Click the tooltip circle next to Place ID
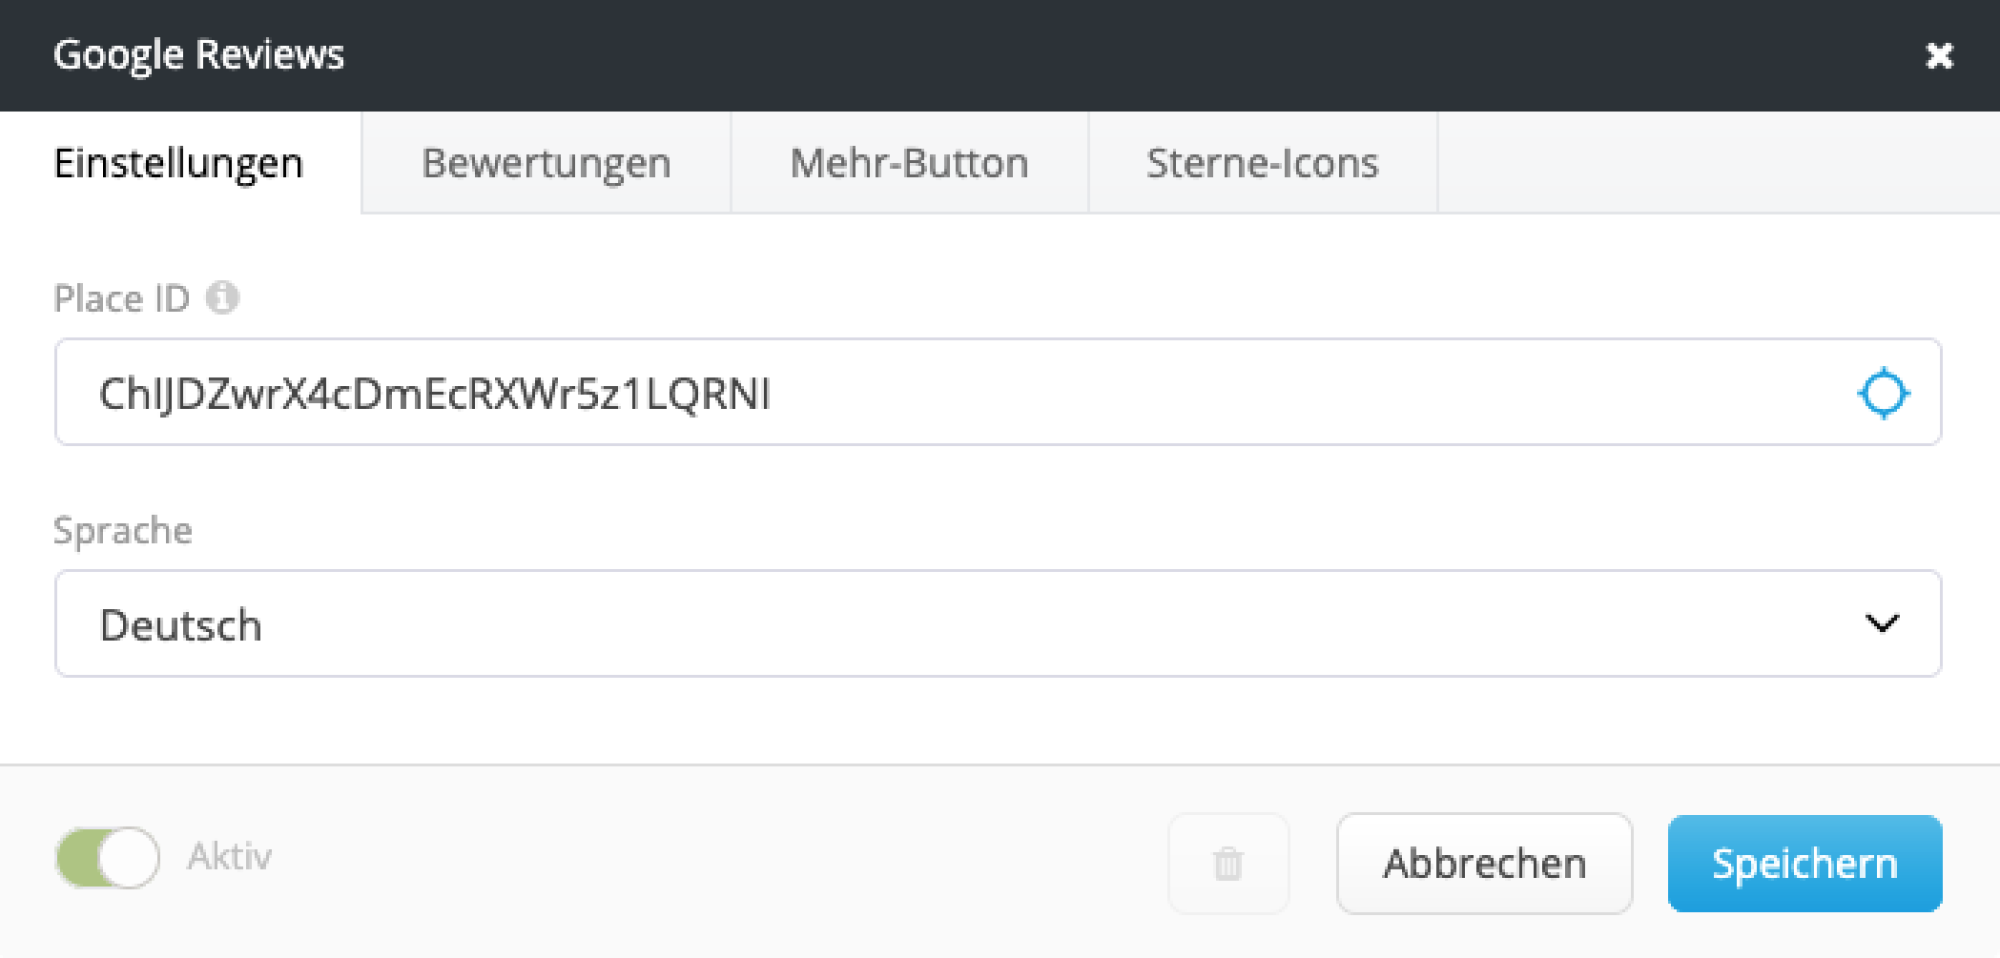This screenshot has height=958, width=2000. pyautogui.click(x=224, y=297)
